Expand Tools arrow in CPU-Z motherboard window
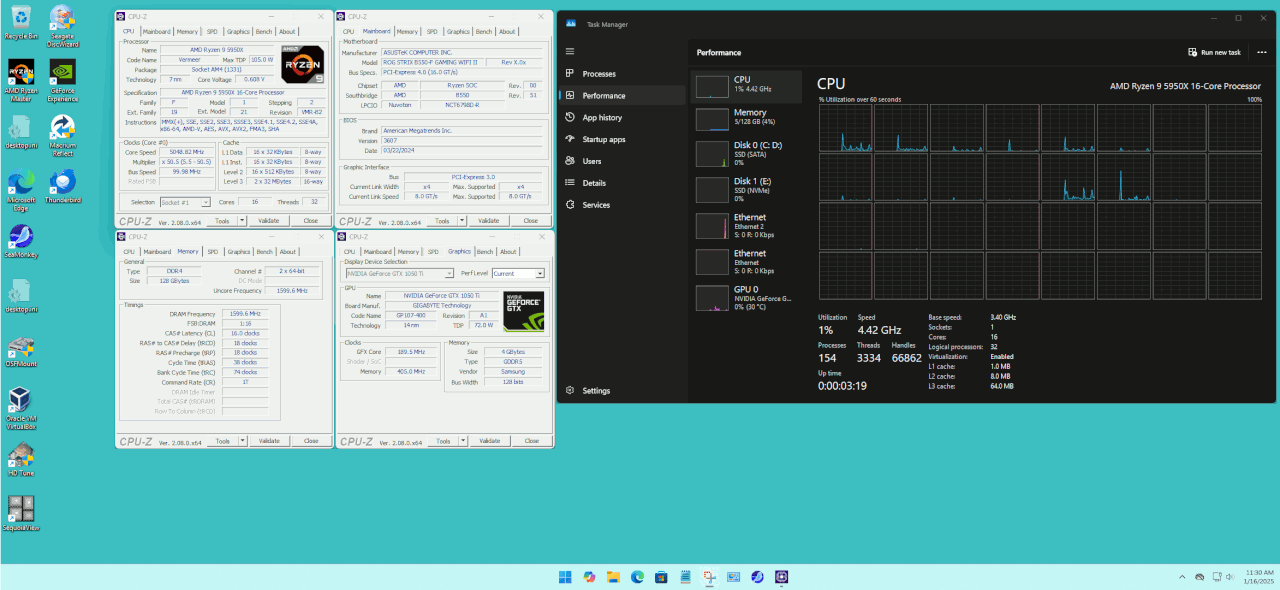This screenshot has width=1280, height=590. 464,220
